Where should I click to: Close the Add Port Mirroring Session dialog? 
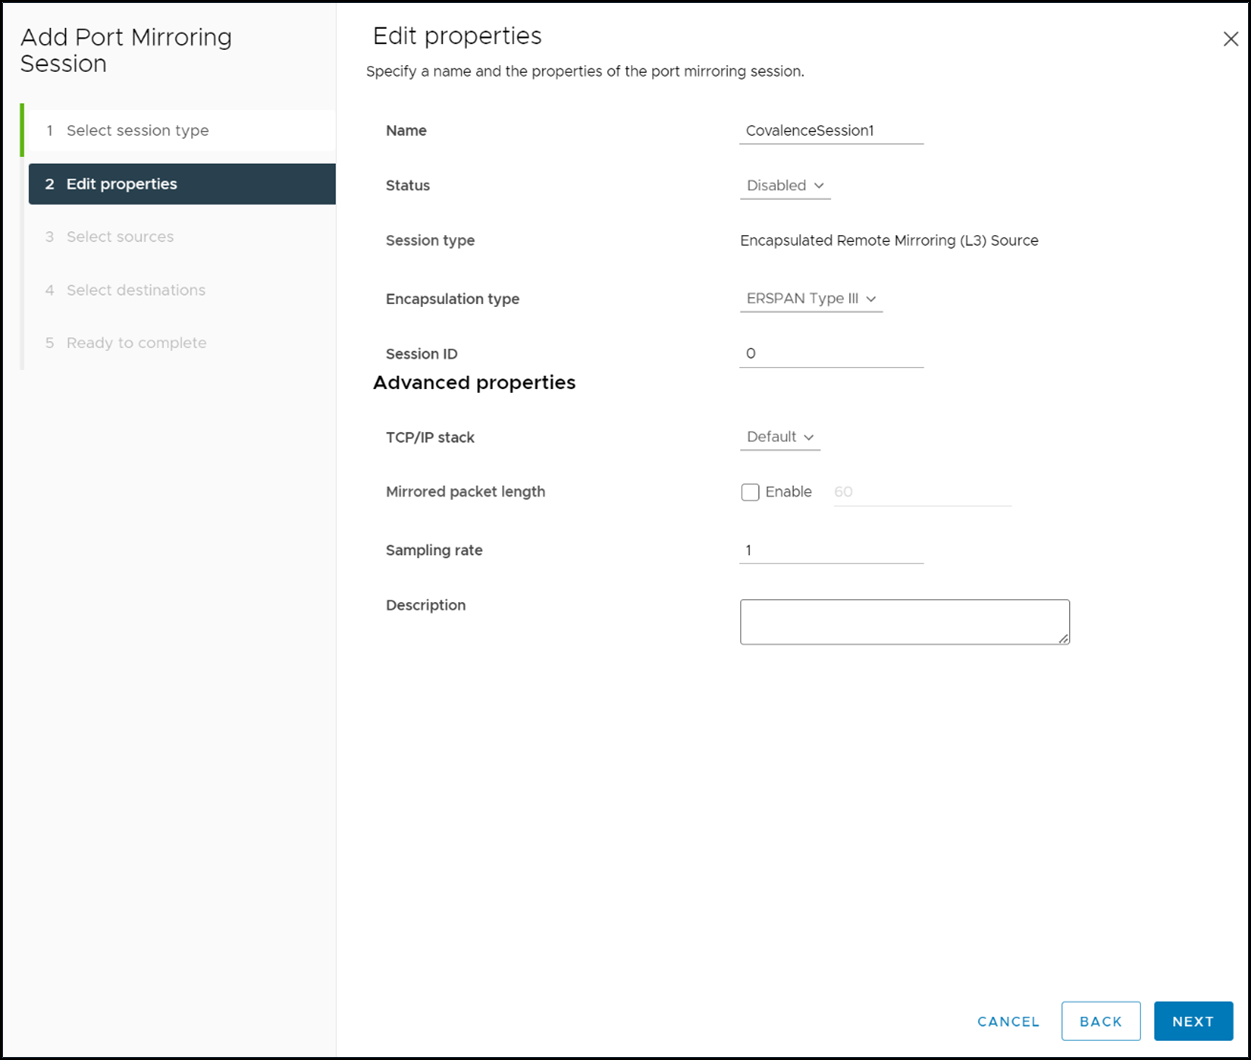[x=1231, y=39]
